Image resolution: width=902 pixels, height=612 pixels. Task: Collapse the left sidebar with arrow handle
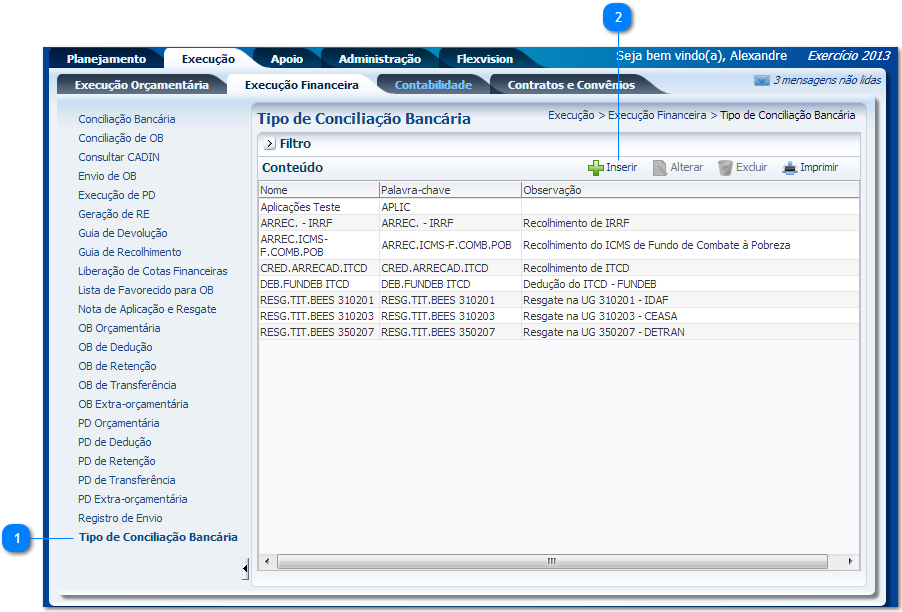click(246, 569)
